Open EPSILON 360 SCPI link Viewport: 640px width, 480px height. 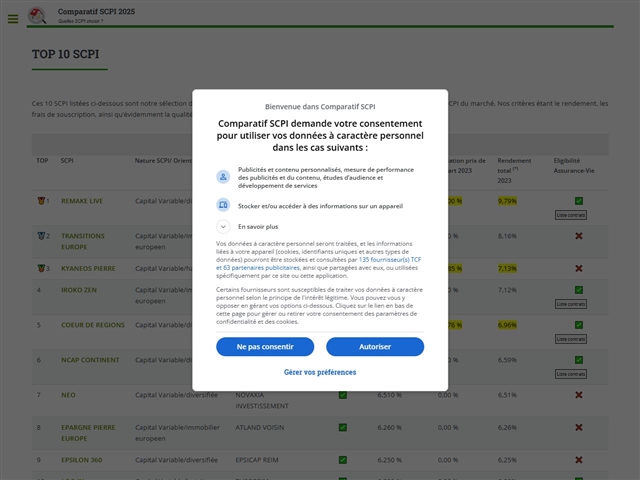pos(82,460)
